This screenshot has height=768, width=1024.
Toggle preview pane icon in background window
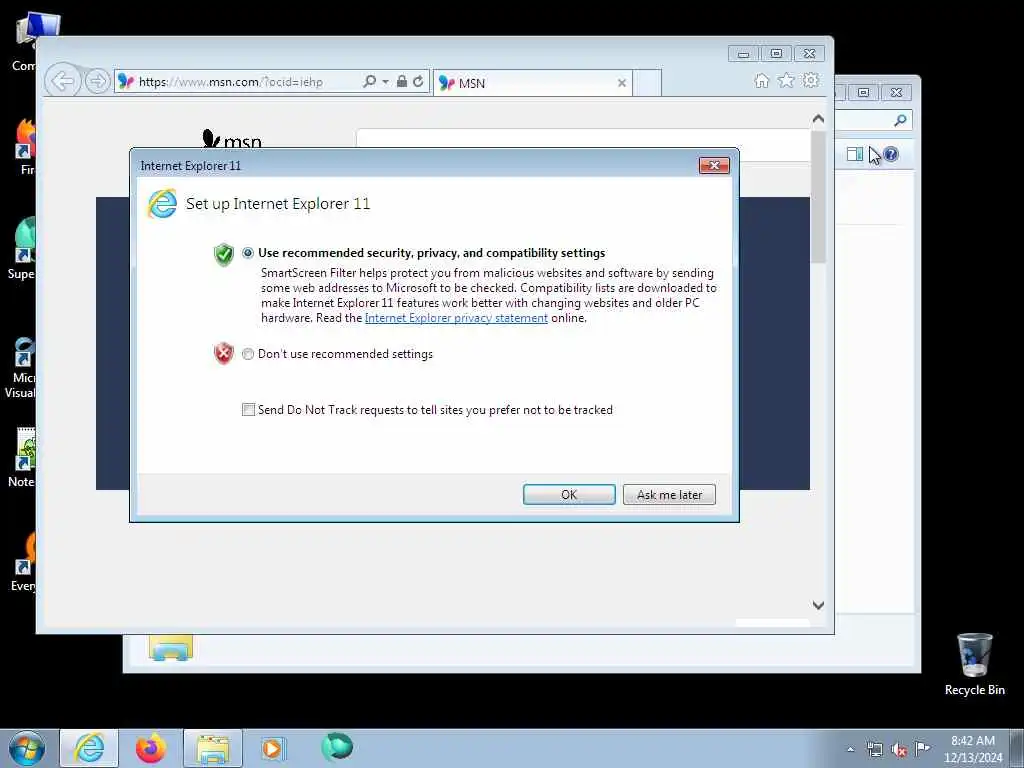854,154
